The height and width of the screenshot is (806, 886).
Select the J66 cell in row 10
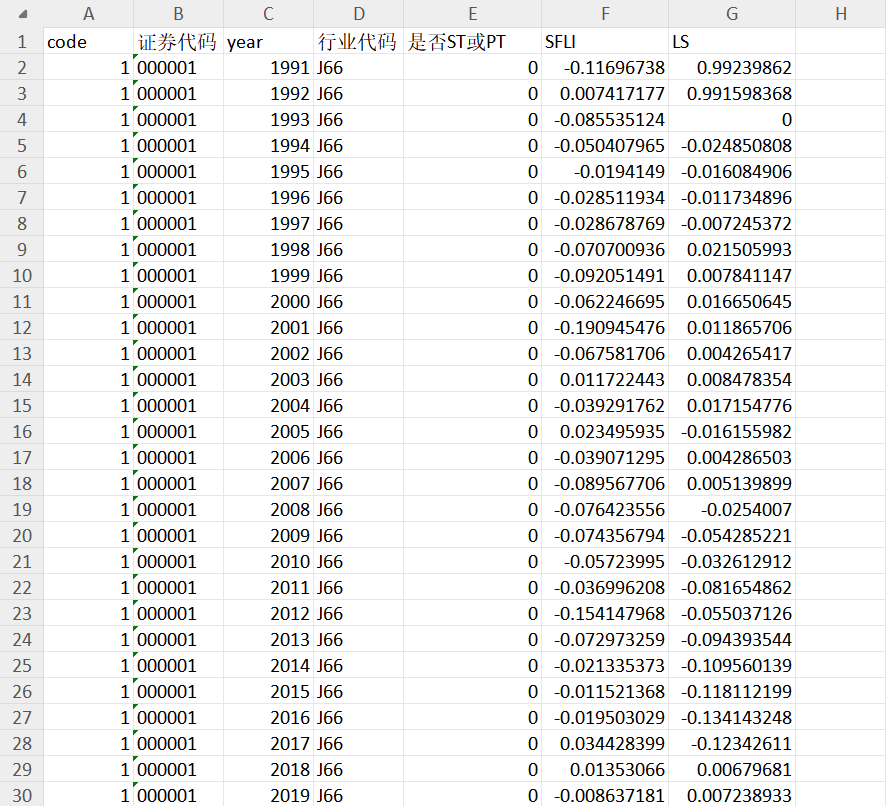pos(358,276)
